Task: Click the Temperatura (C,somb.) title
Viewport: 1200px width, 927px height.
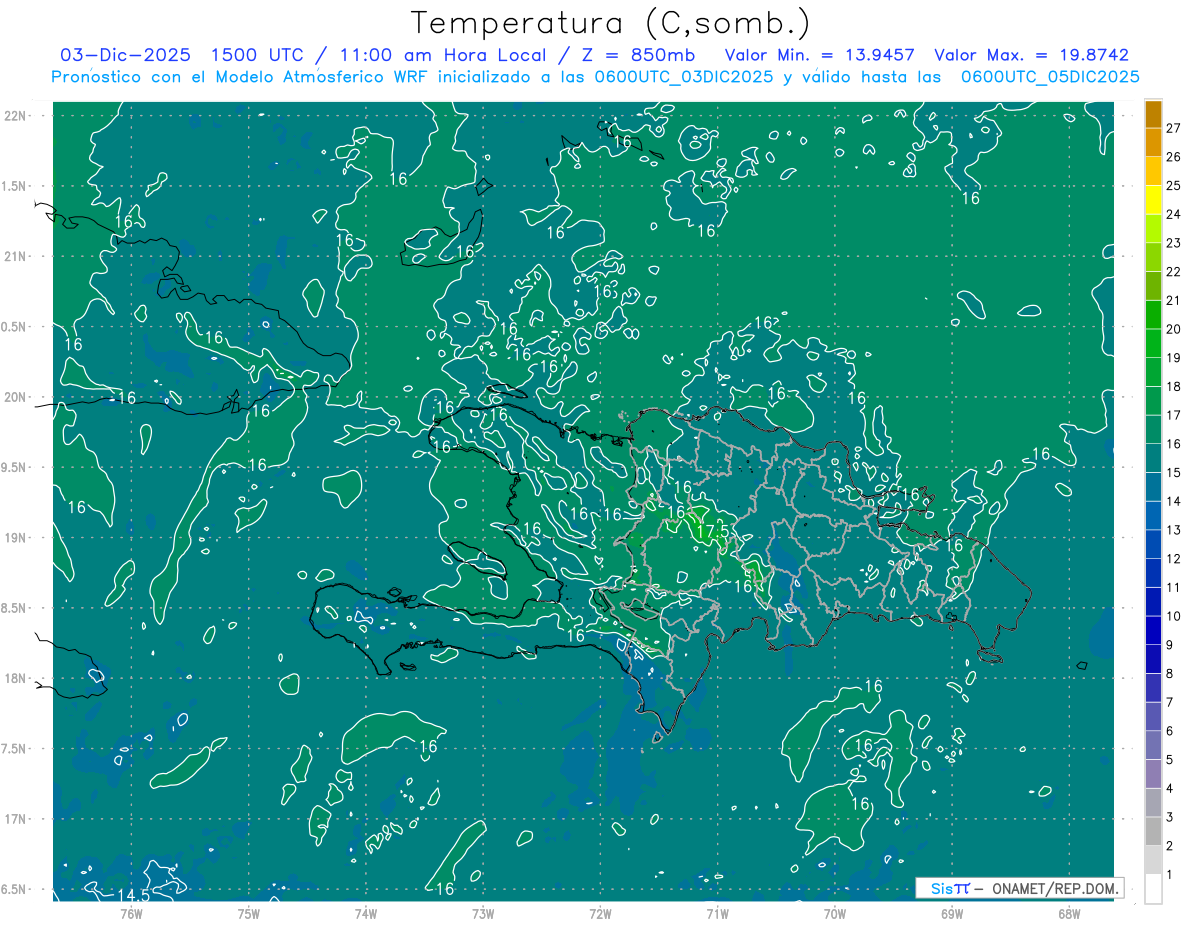Action: click(611, 22)
